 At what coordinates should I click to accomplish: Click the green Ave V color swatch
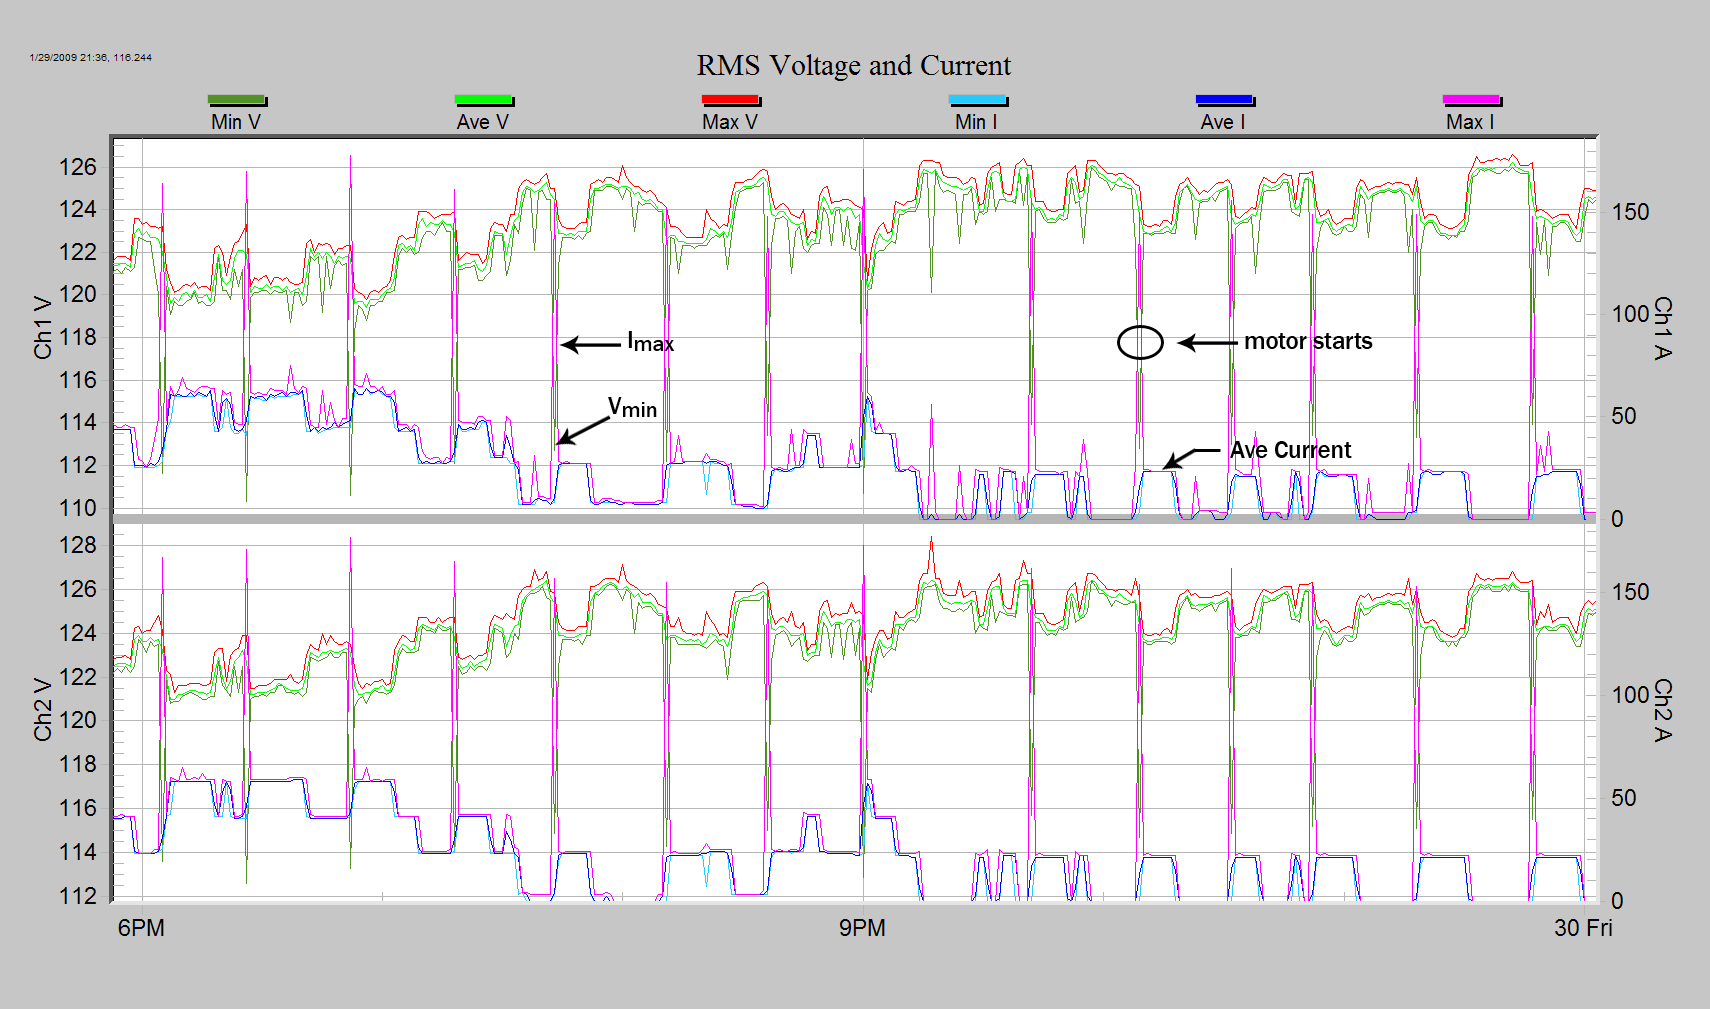pyautogui.click(x=484, y=100)
